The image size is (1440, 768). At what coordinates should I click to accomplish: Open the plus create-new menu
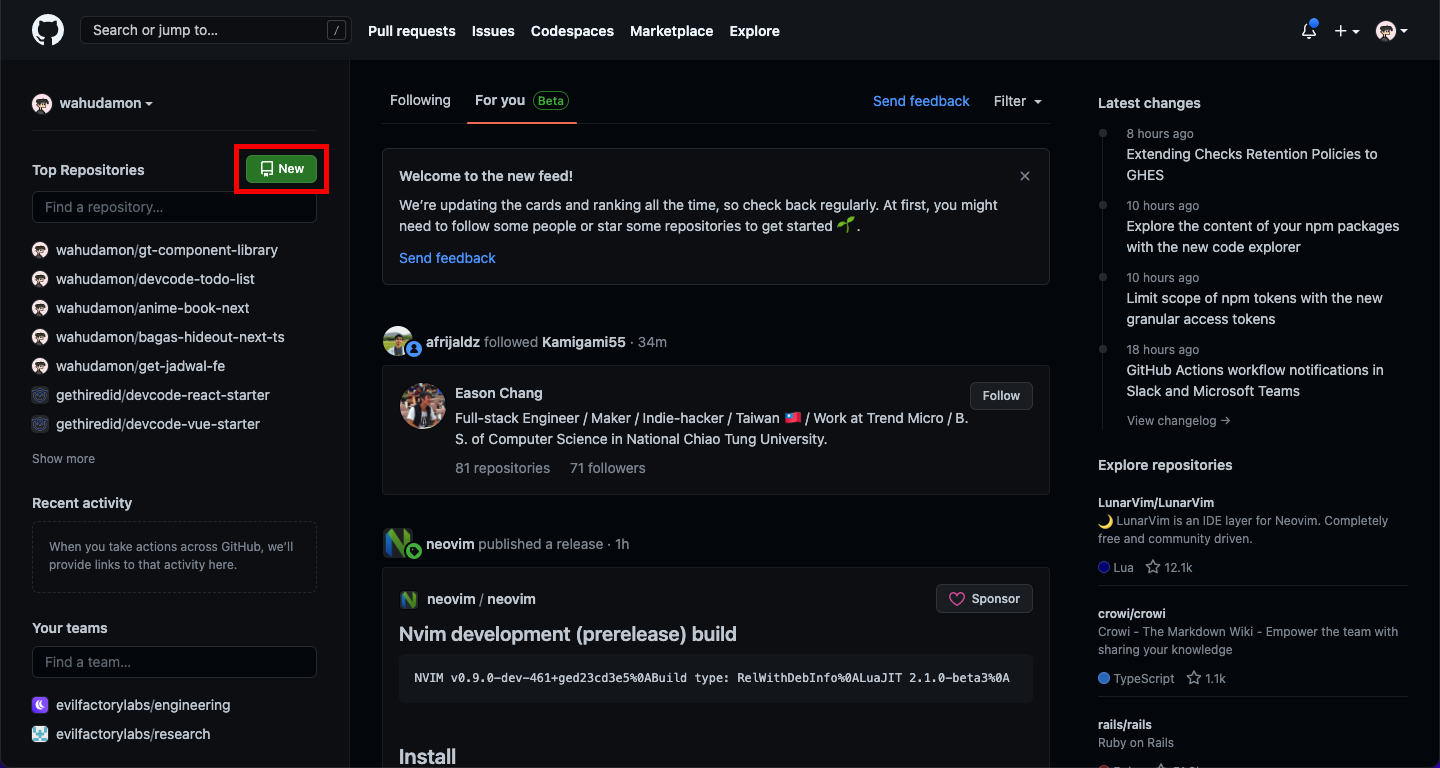click(x=1347, y=31)
